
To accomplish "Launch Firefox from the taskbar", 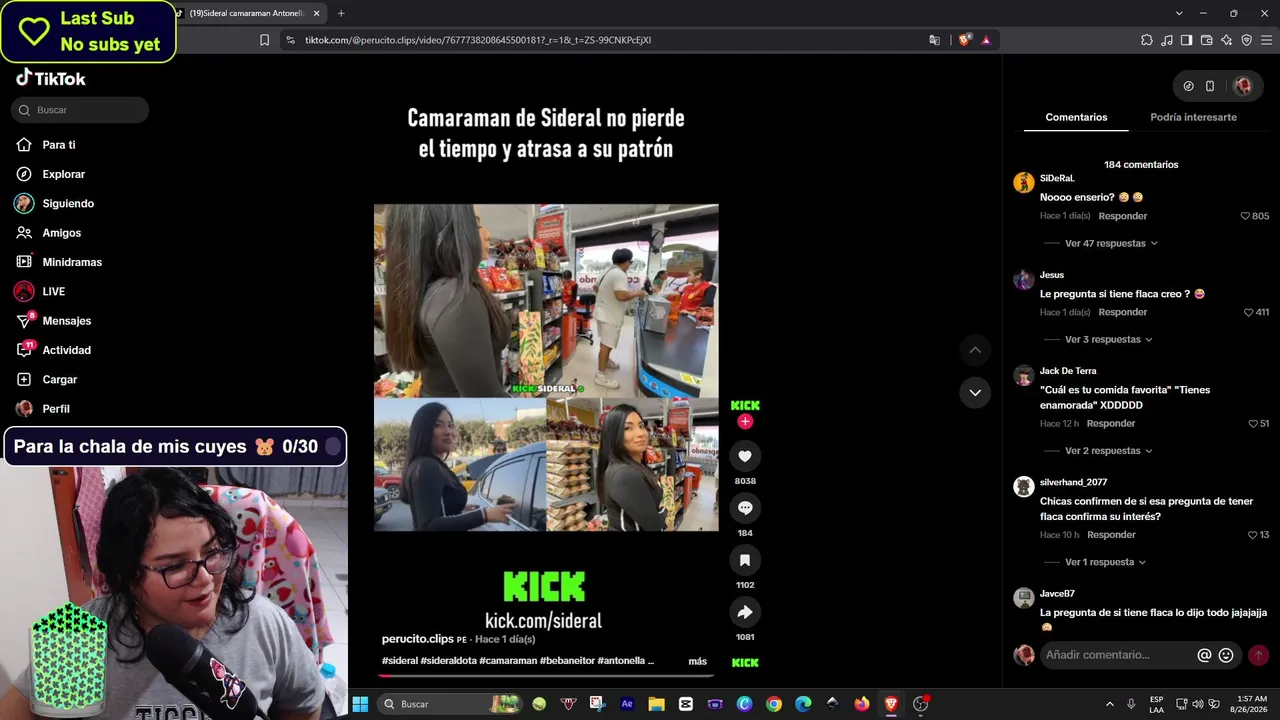I will [x=862, y=704].
